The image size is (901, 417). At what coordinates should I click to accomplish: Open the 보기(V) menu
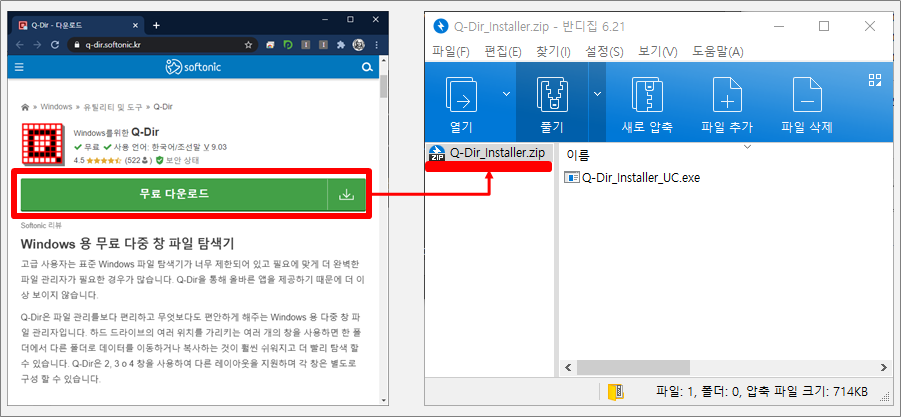pyautogui.click(x=658, y=52)
